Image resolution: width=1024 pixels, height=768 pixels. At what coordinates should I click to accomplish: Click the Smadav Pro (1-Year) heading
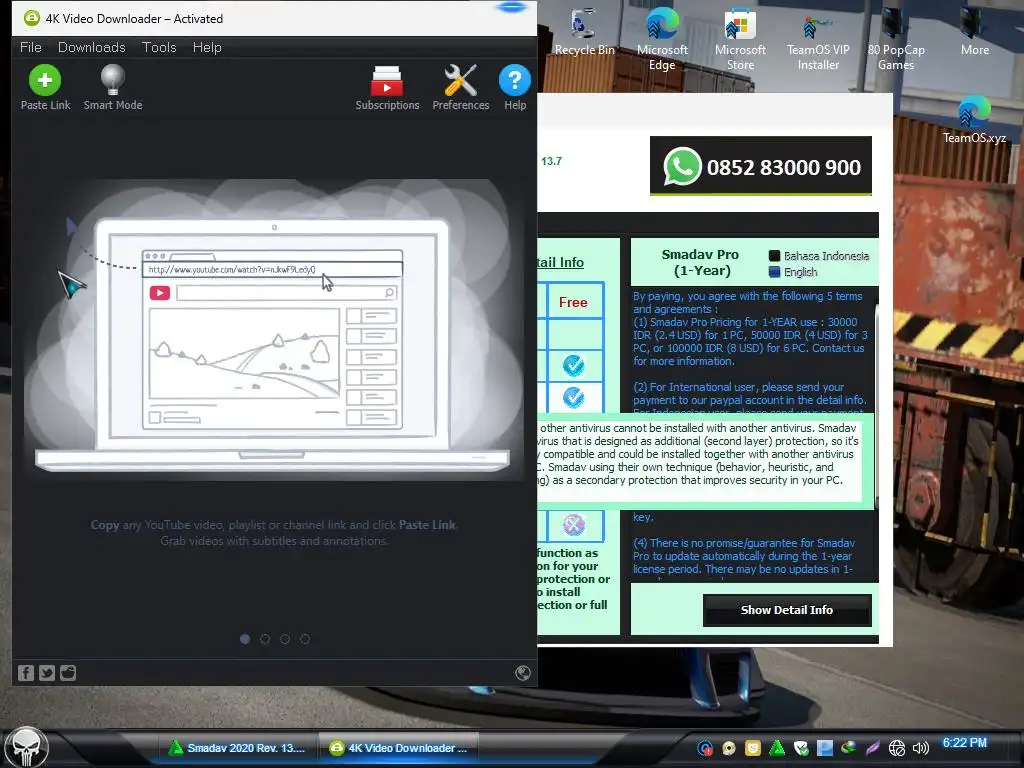click(x=700, y=263)
